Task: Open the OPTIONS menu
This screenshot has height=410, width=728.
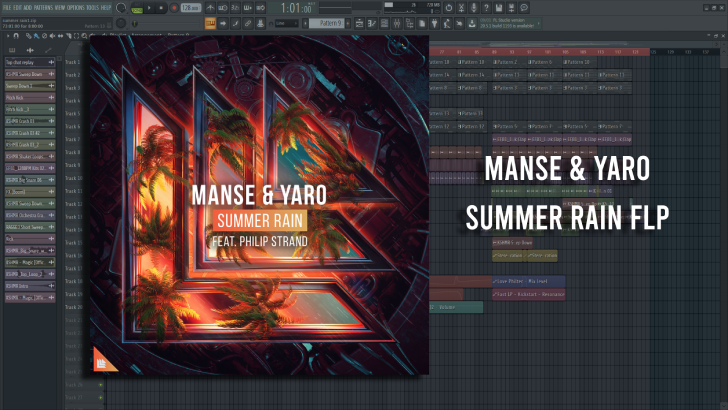Action: coord(76,8)
